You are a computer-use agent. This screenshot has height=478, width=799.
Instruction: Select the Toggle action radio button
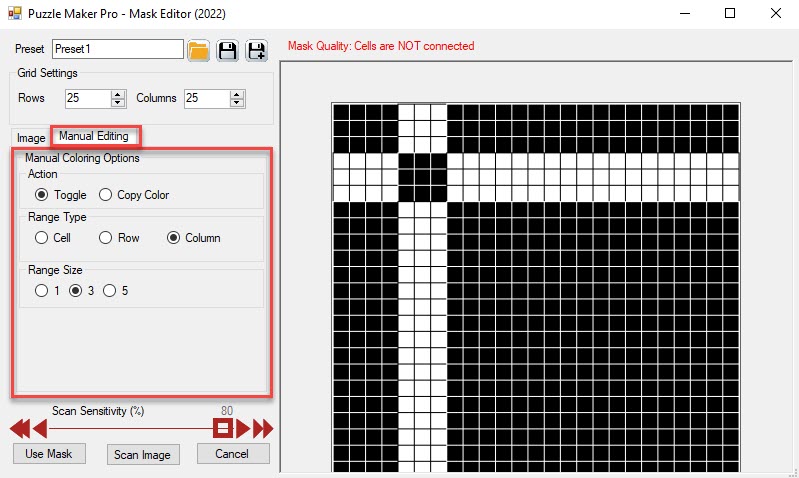[41, 195]
